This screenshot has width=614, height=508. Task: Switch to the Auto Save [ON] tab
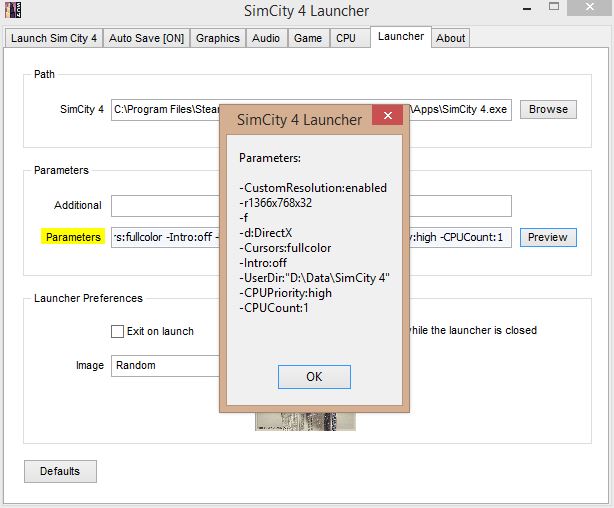[x=146, y=38]
